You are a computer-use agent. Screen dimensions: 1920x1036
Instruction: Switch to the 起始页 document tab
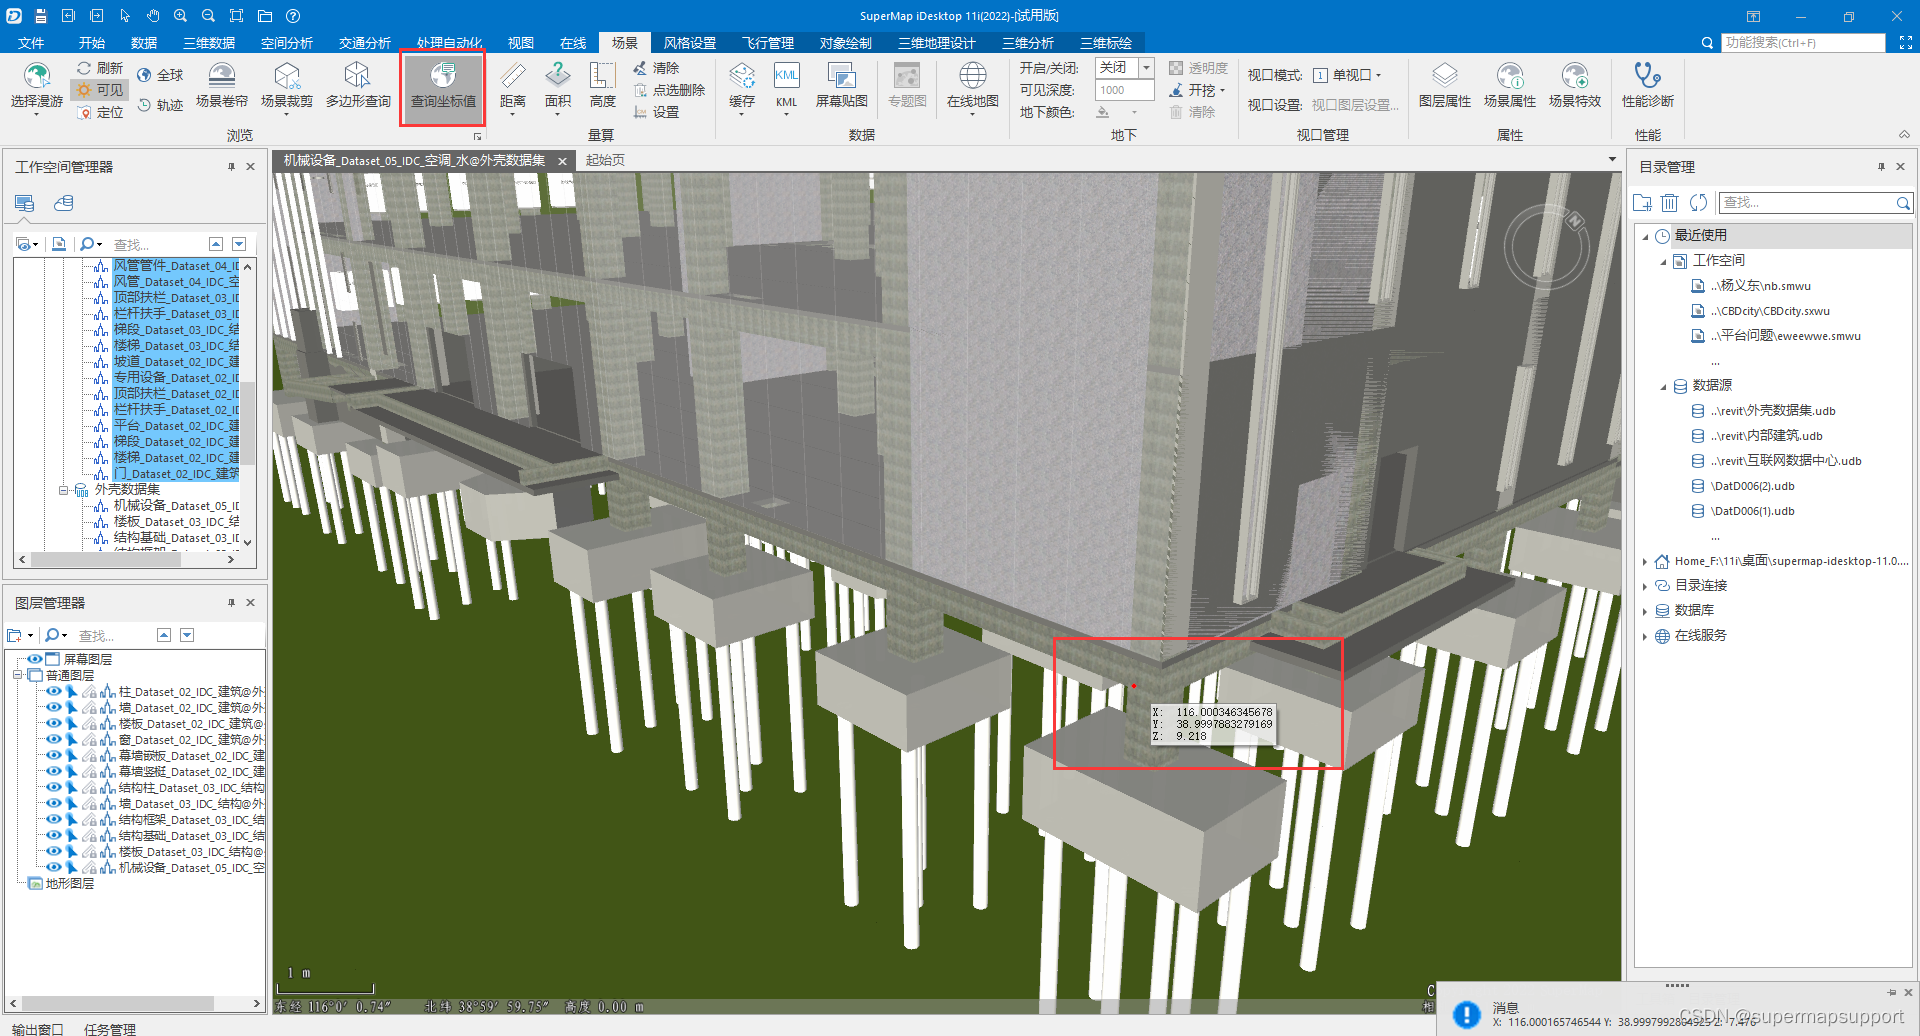pyautogui.click(x=605, y=160)
